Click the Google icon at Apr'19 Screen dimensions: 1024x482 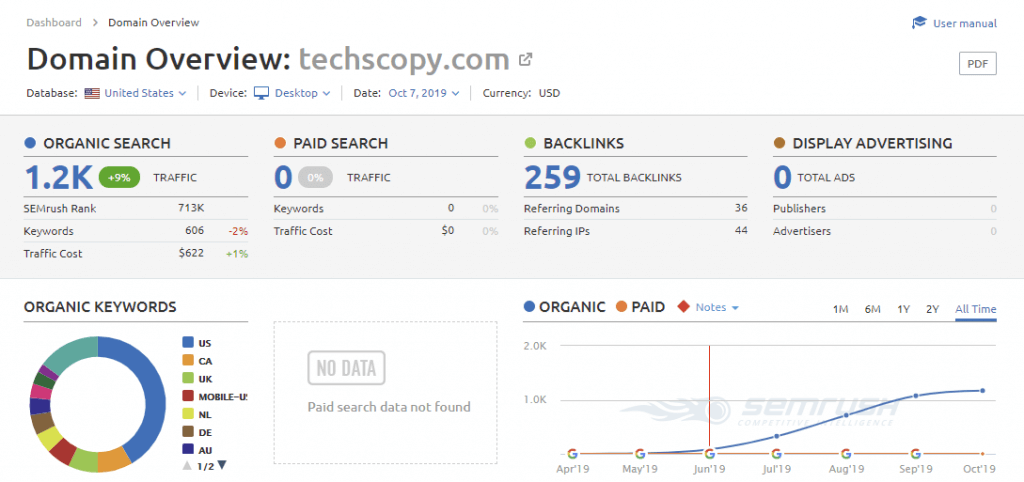[572, 453]
